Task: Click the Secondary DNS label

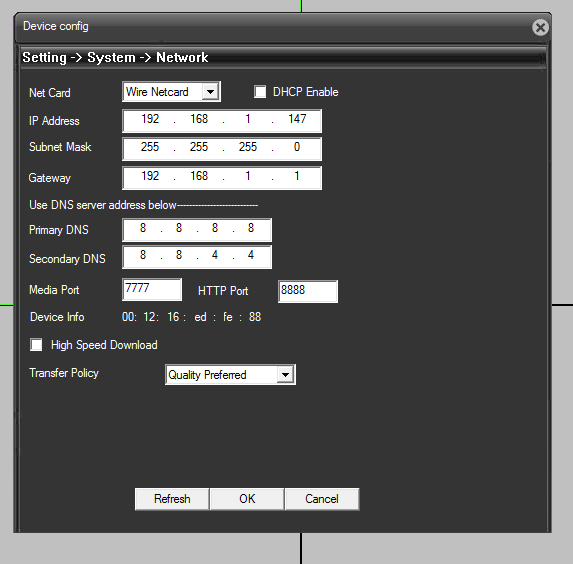Action: pos(67,259)
